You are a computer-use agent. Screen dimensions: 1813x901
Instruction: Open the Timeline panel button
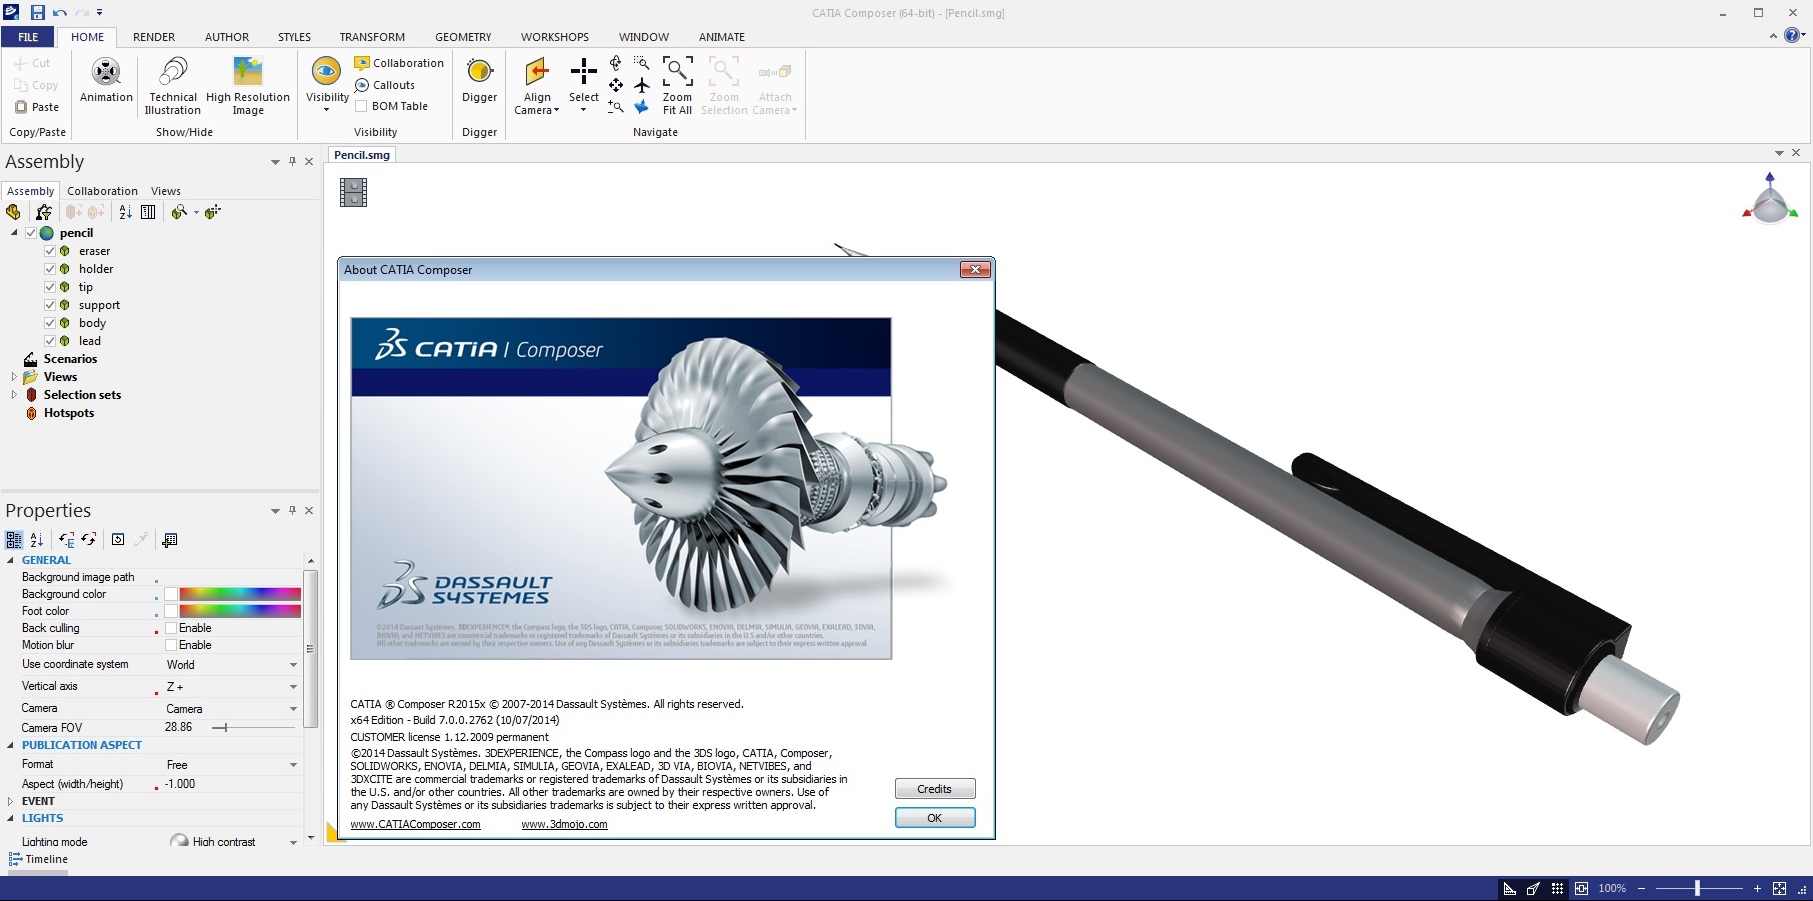38,859
